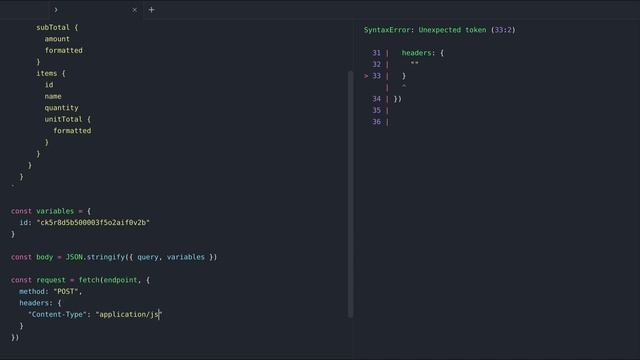The image size is (640, 360).
Task: Click the cart id string value
Action: coord(93,222)
